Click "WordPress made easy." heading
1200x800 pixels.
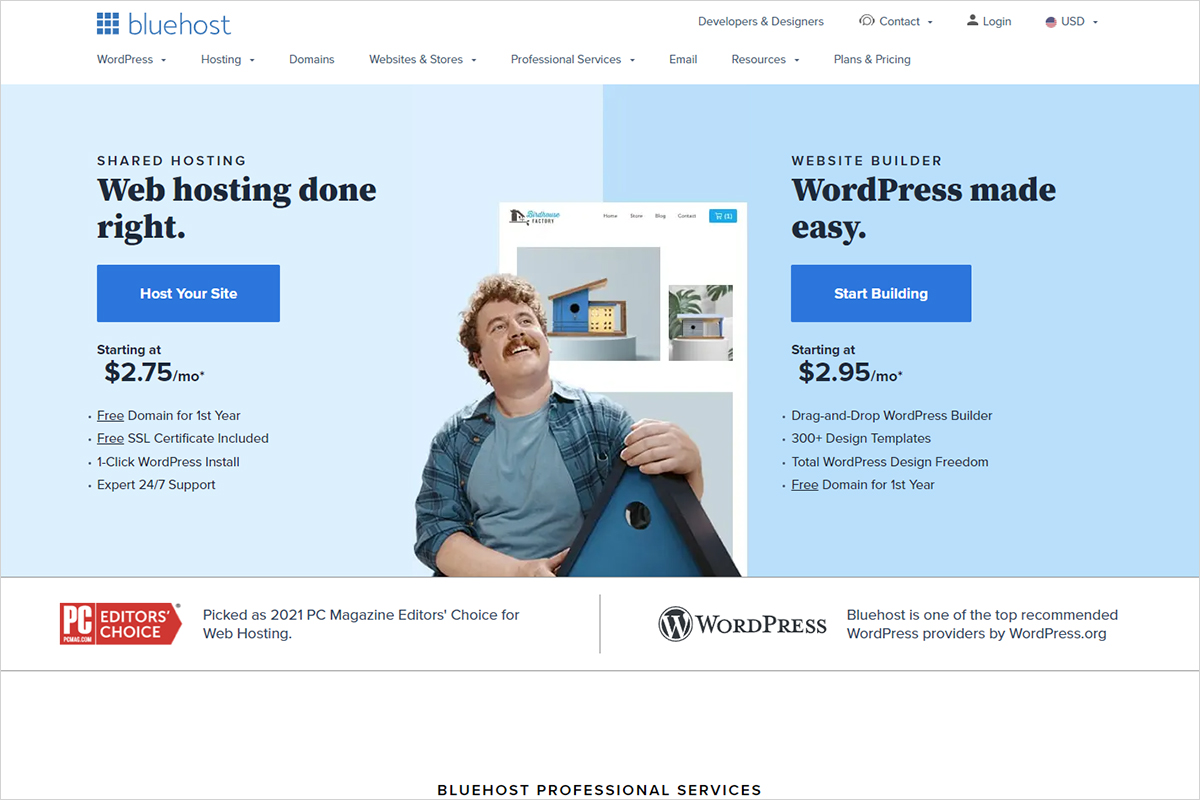coord(923,208)
